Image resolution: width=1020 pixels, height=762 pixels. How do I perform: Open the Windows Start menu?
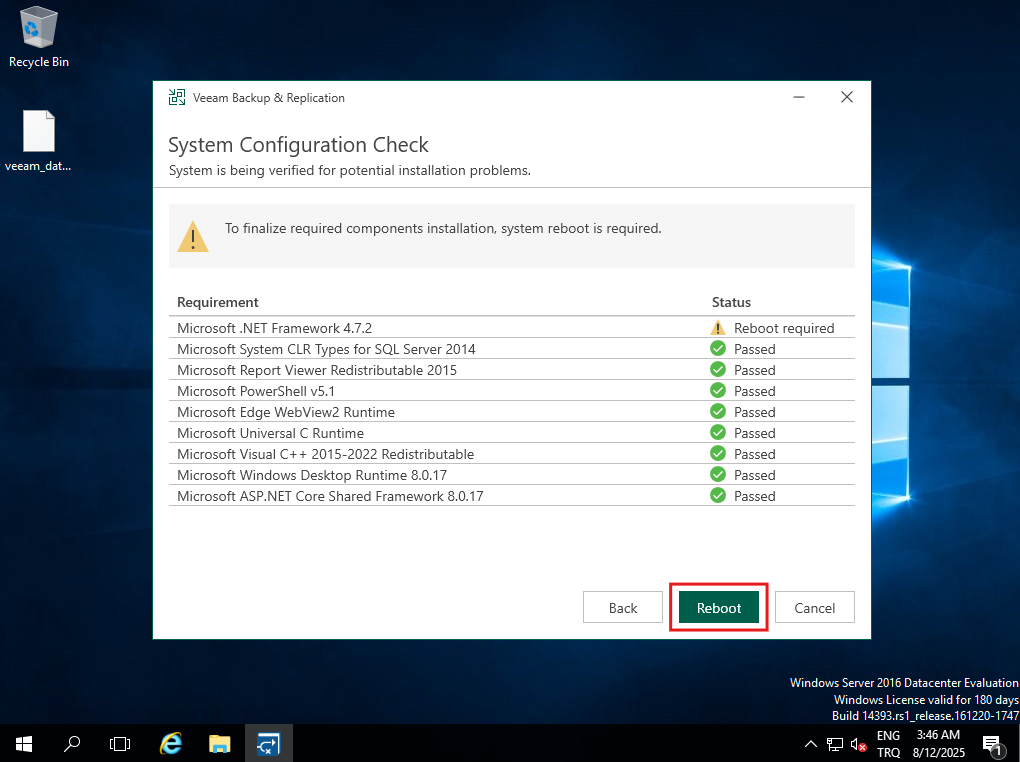pos(23,743)
